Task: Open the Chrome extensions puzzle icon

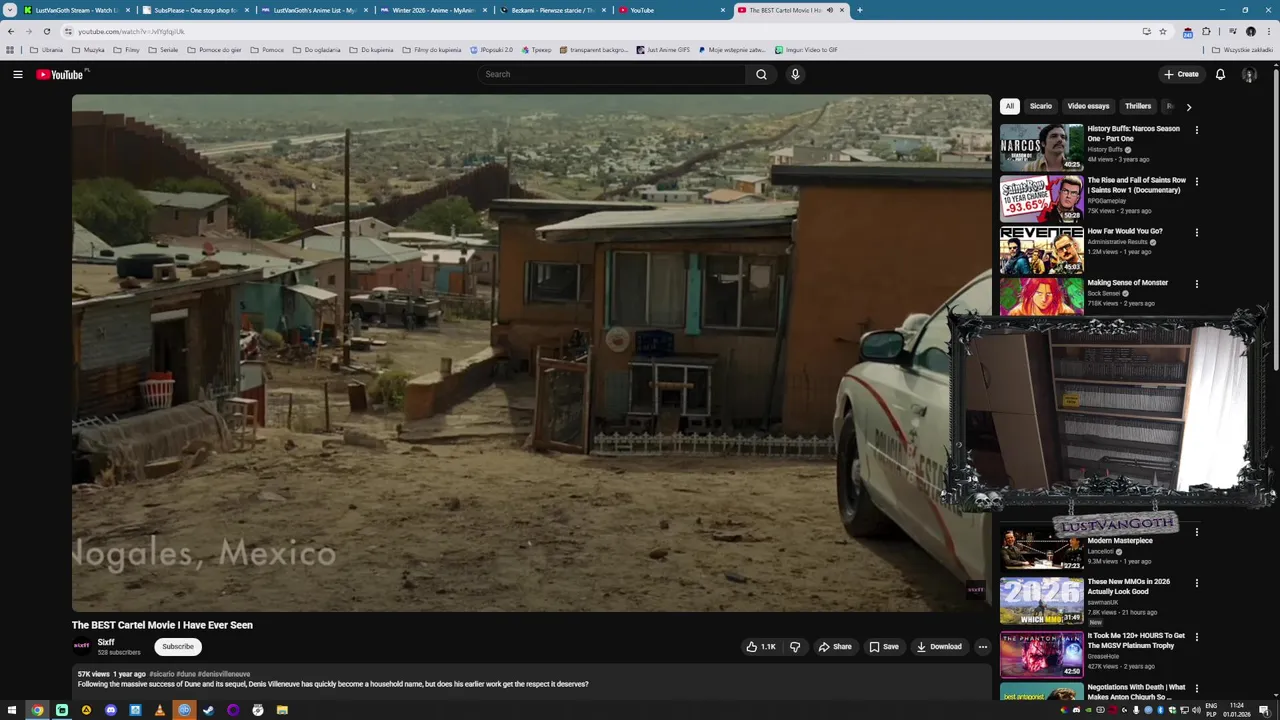Action: pyautogui.click(x=1206, y=31)
